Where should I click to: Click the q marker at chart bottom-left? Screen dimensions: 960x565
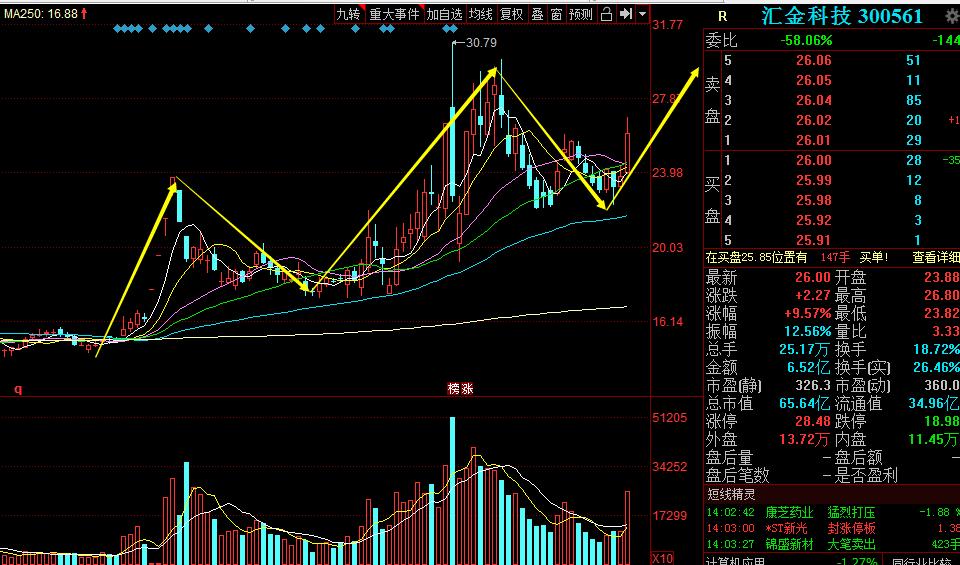[16, 388]
